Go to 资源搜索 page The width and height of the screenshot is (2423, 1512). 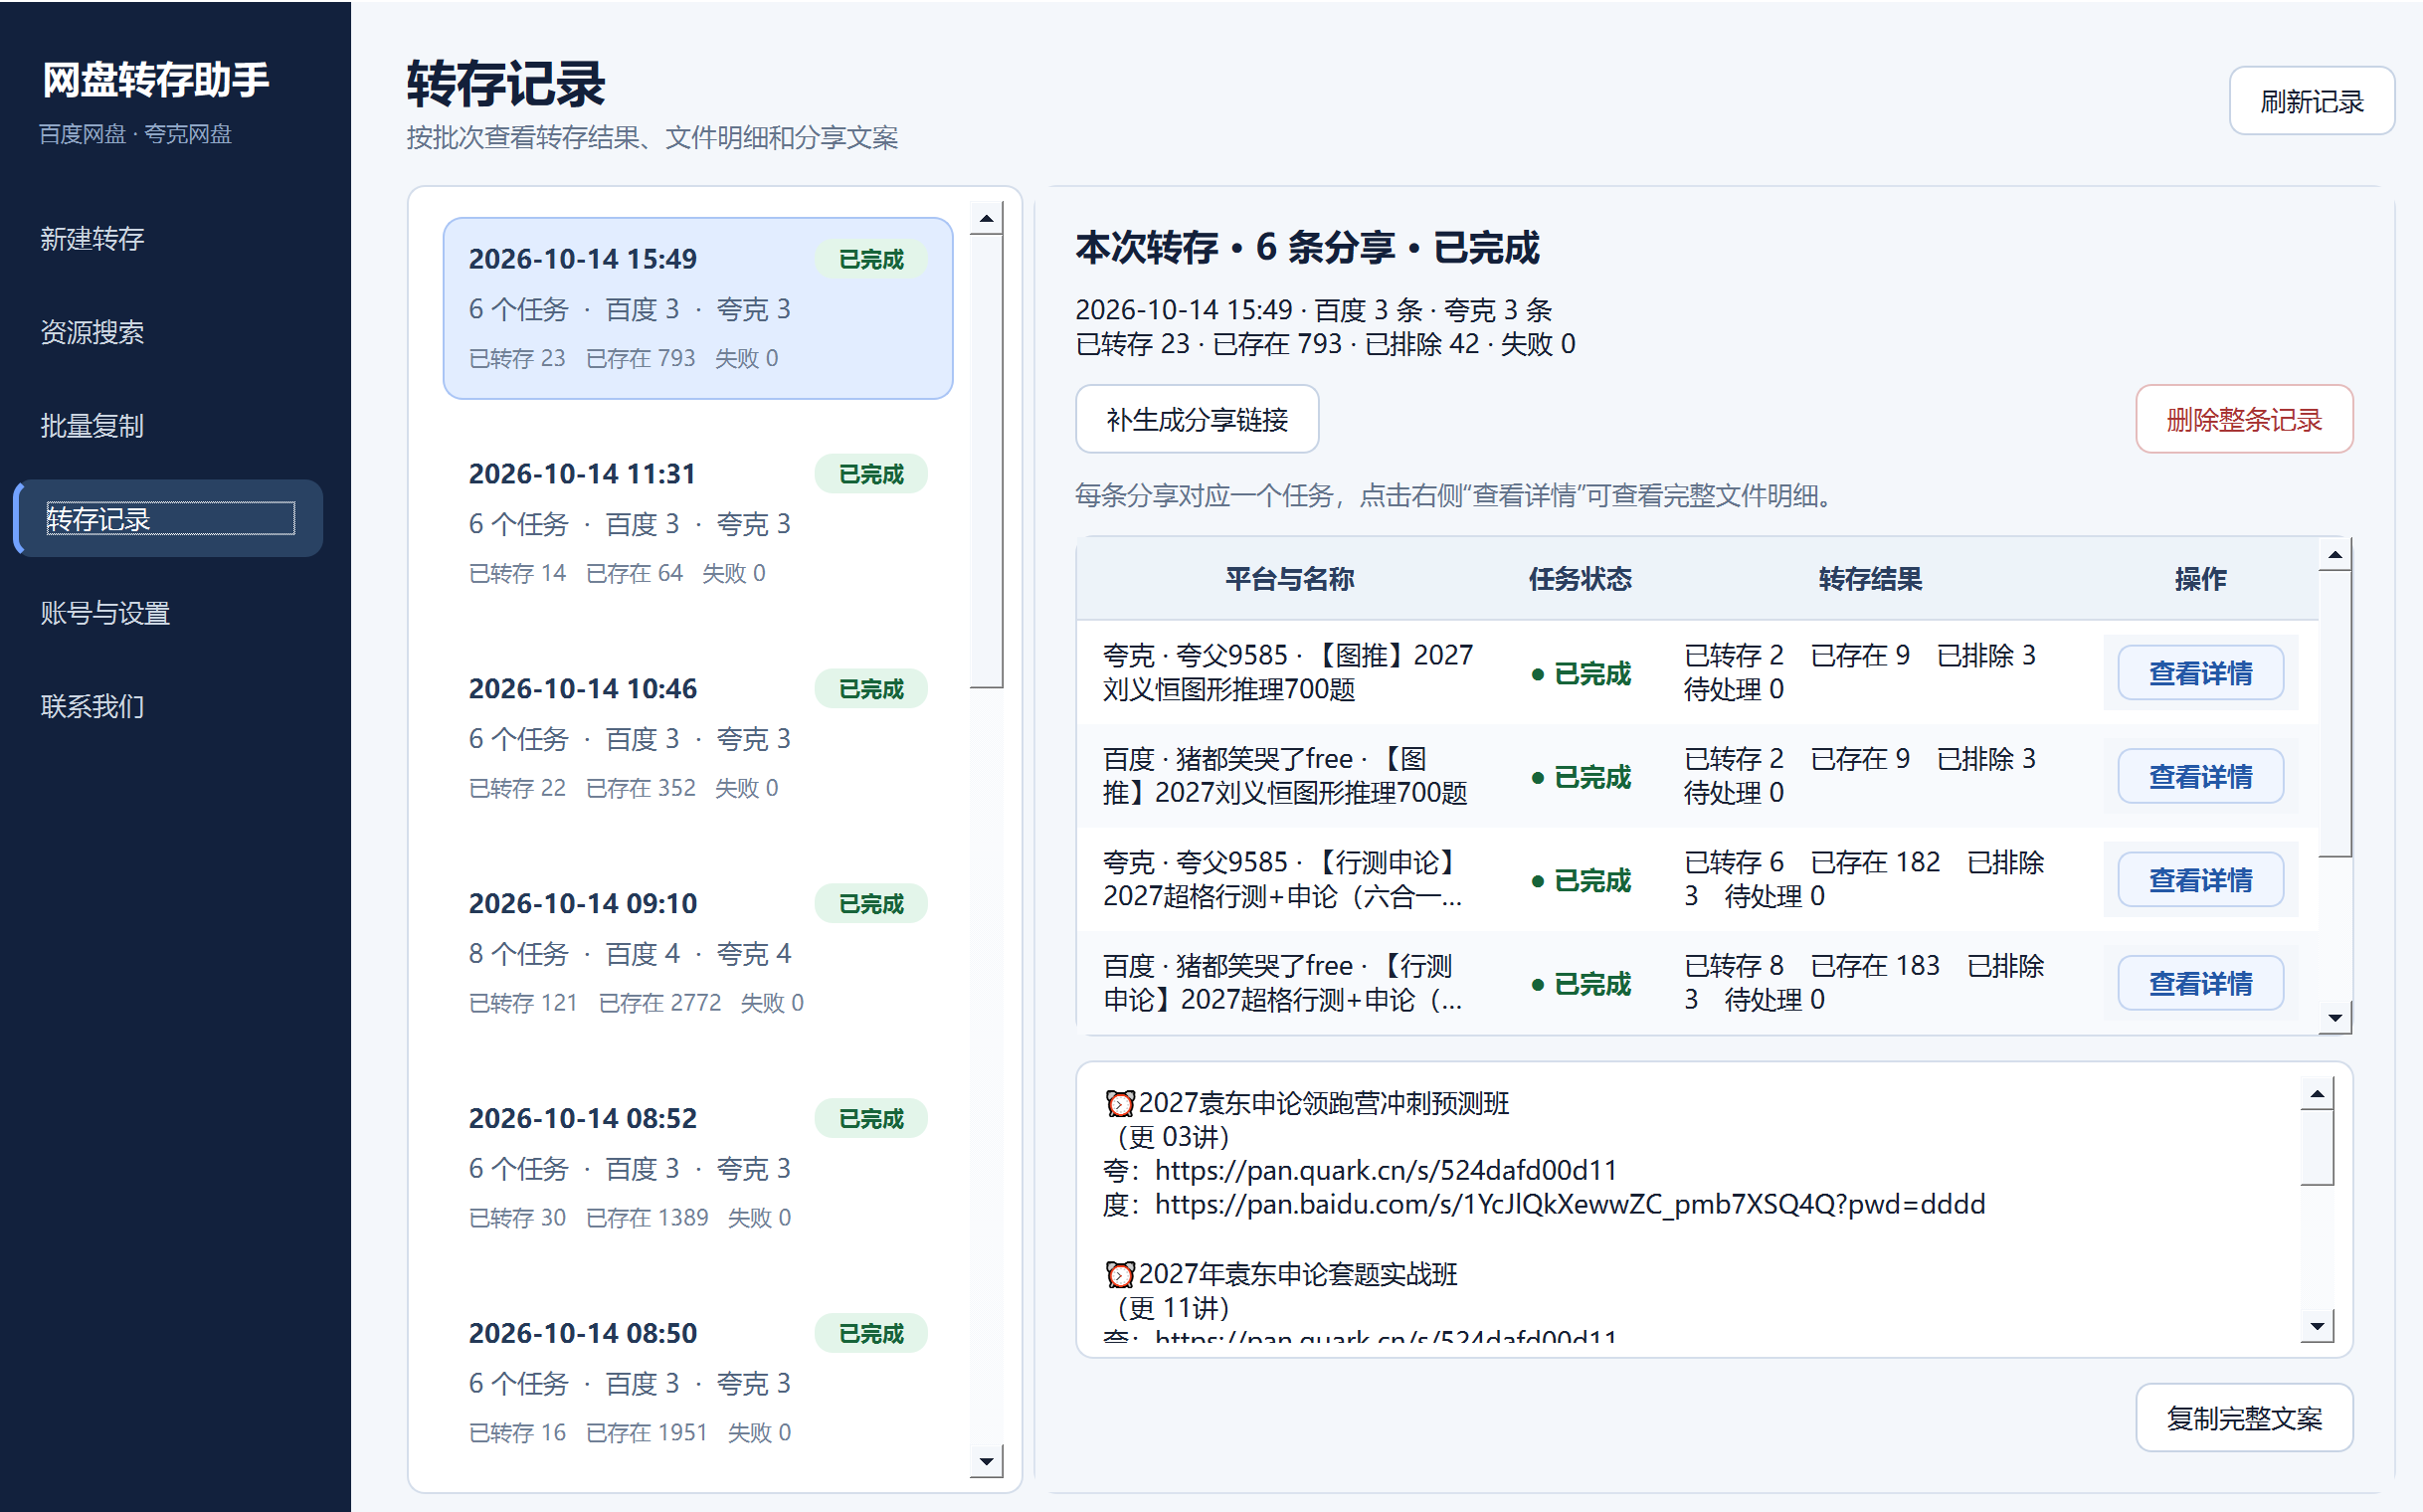(168, 331)
